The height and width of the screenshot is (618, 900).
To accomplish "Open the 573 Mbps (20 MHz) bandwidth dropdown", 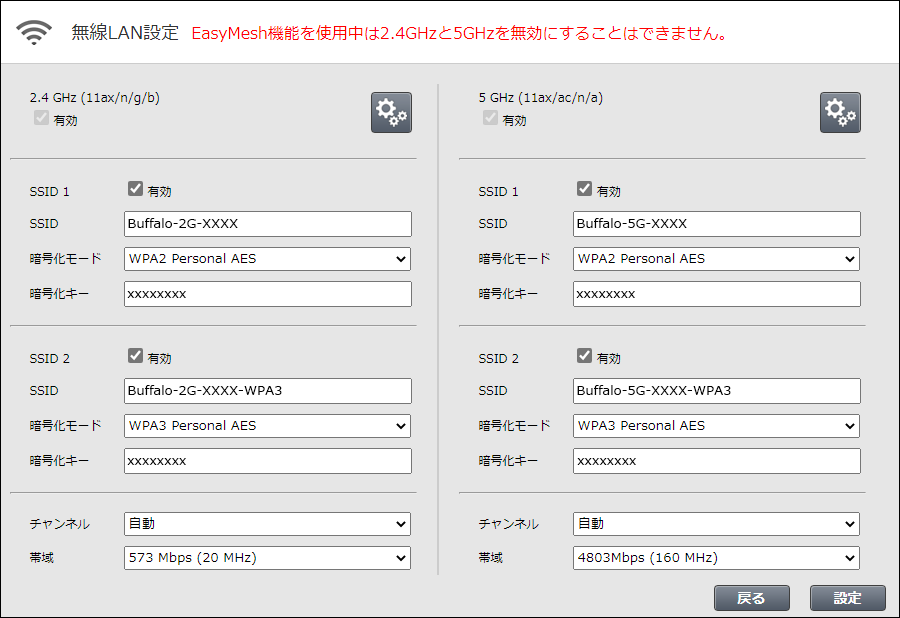I will coord(267,558).
